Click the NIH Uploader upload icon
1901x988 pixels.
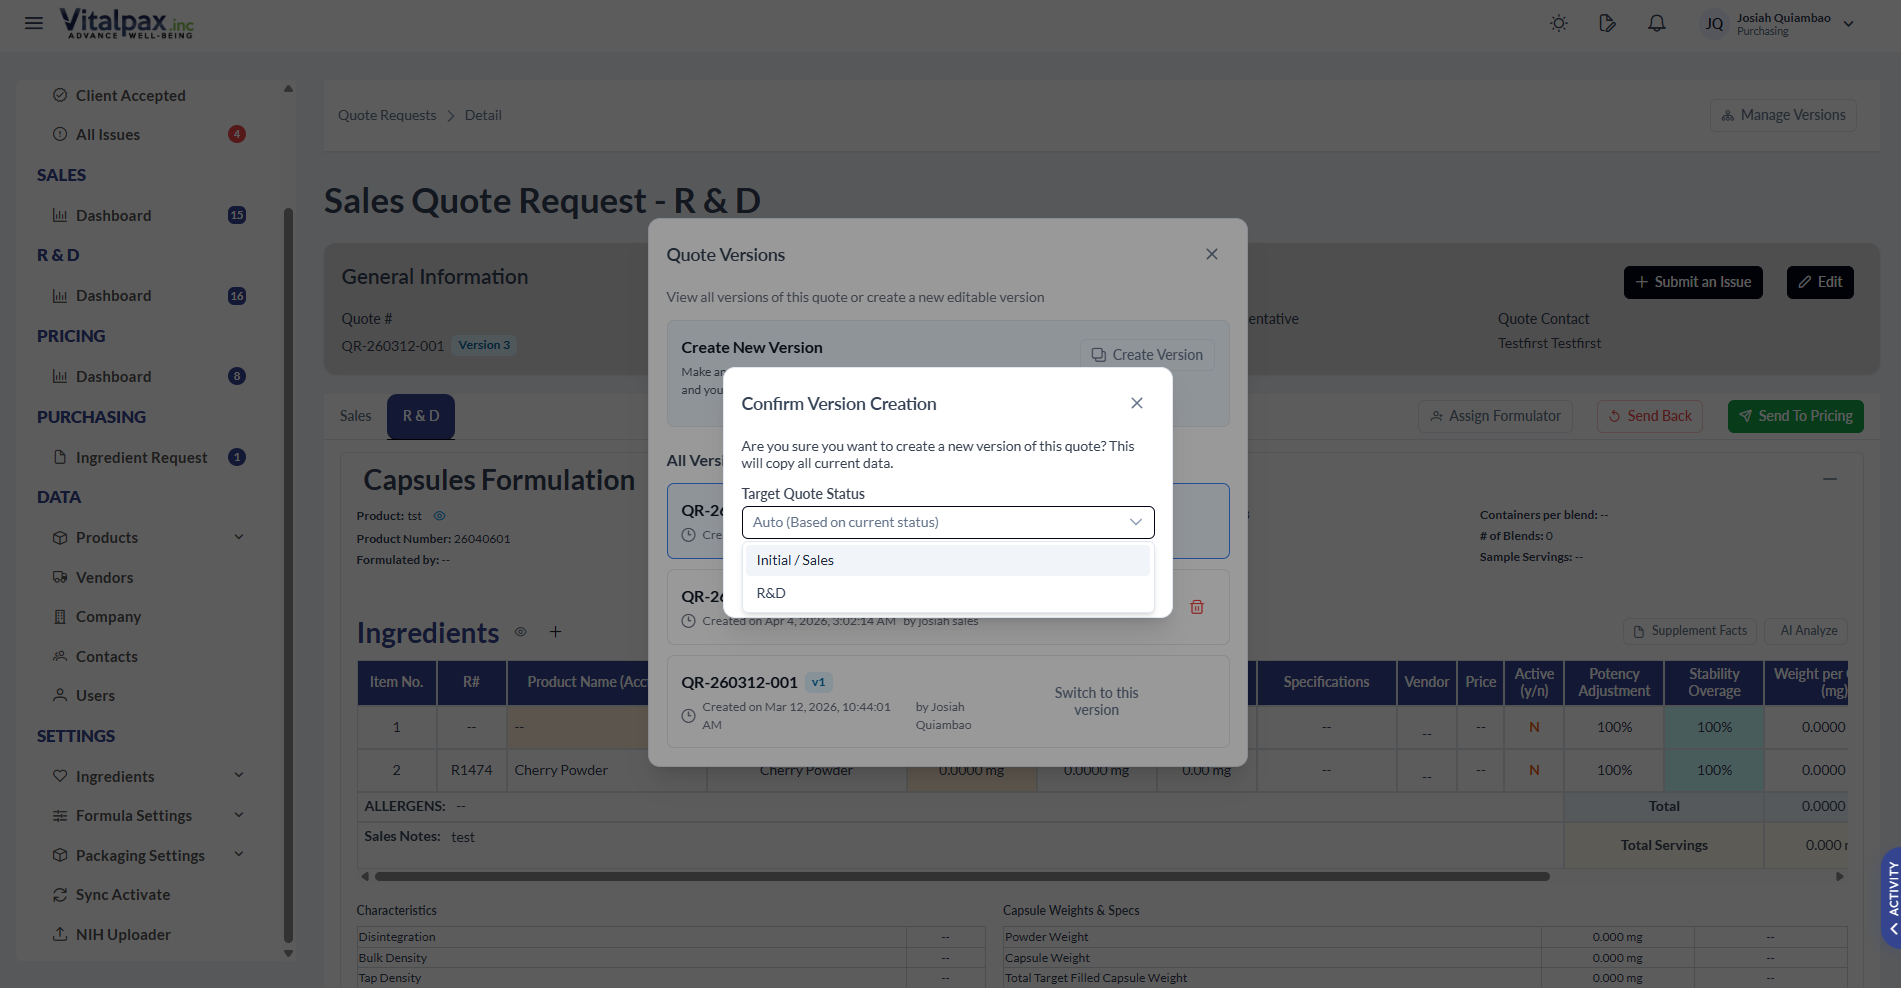(60, 934)
